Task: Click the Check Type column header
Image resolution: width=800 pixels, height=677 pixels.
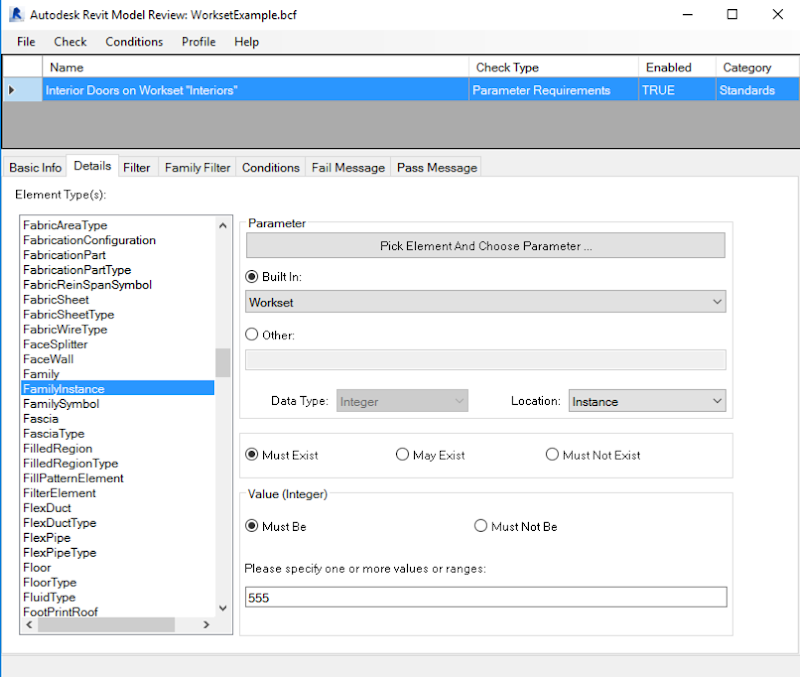Action: tap(553, 67)
